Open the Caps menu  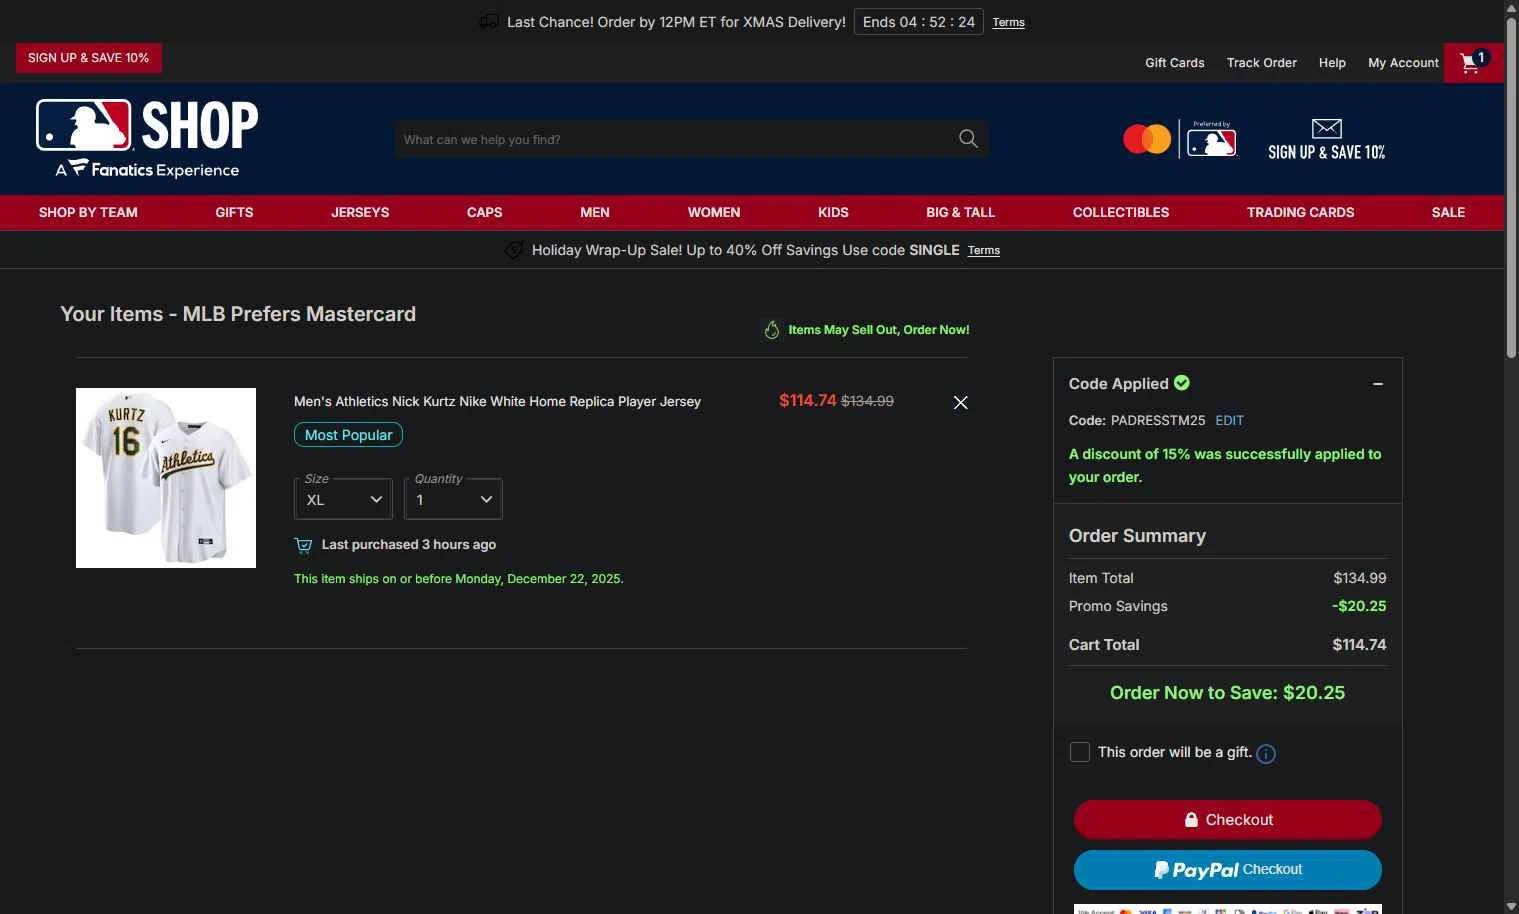click(484, 212)
